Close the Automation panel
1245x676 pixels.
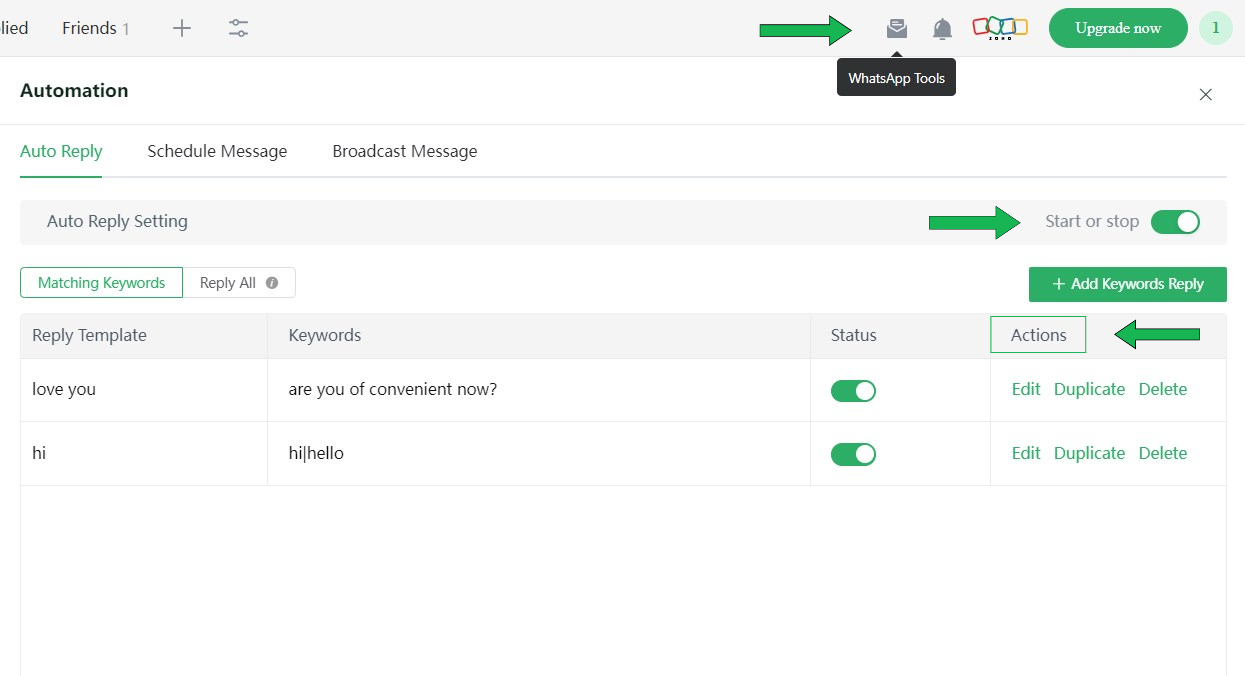(x=1205, y=95)
